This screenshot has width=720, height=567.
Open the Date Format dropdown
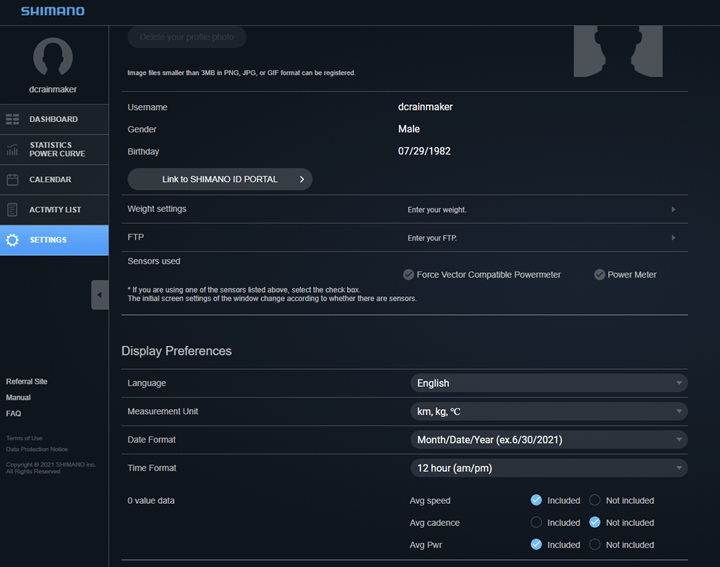click(549, 440)
